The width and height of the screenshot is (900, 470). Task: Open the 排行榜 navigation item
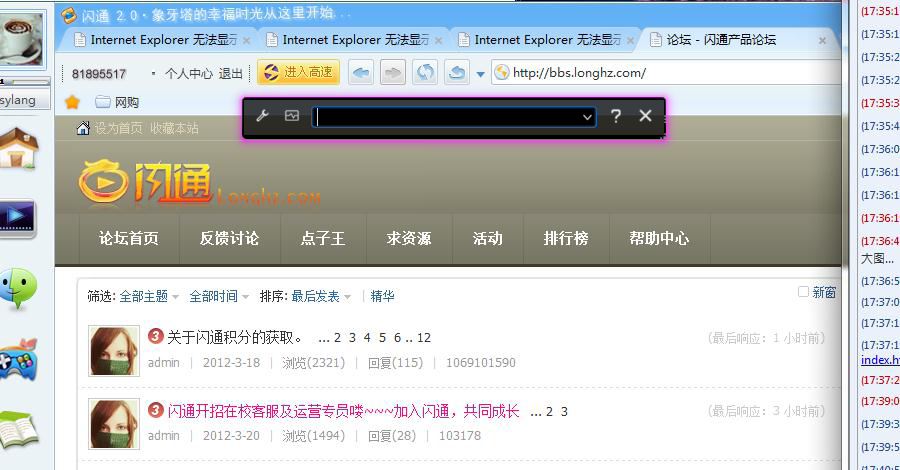point(566,238)
